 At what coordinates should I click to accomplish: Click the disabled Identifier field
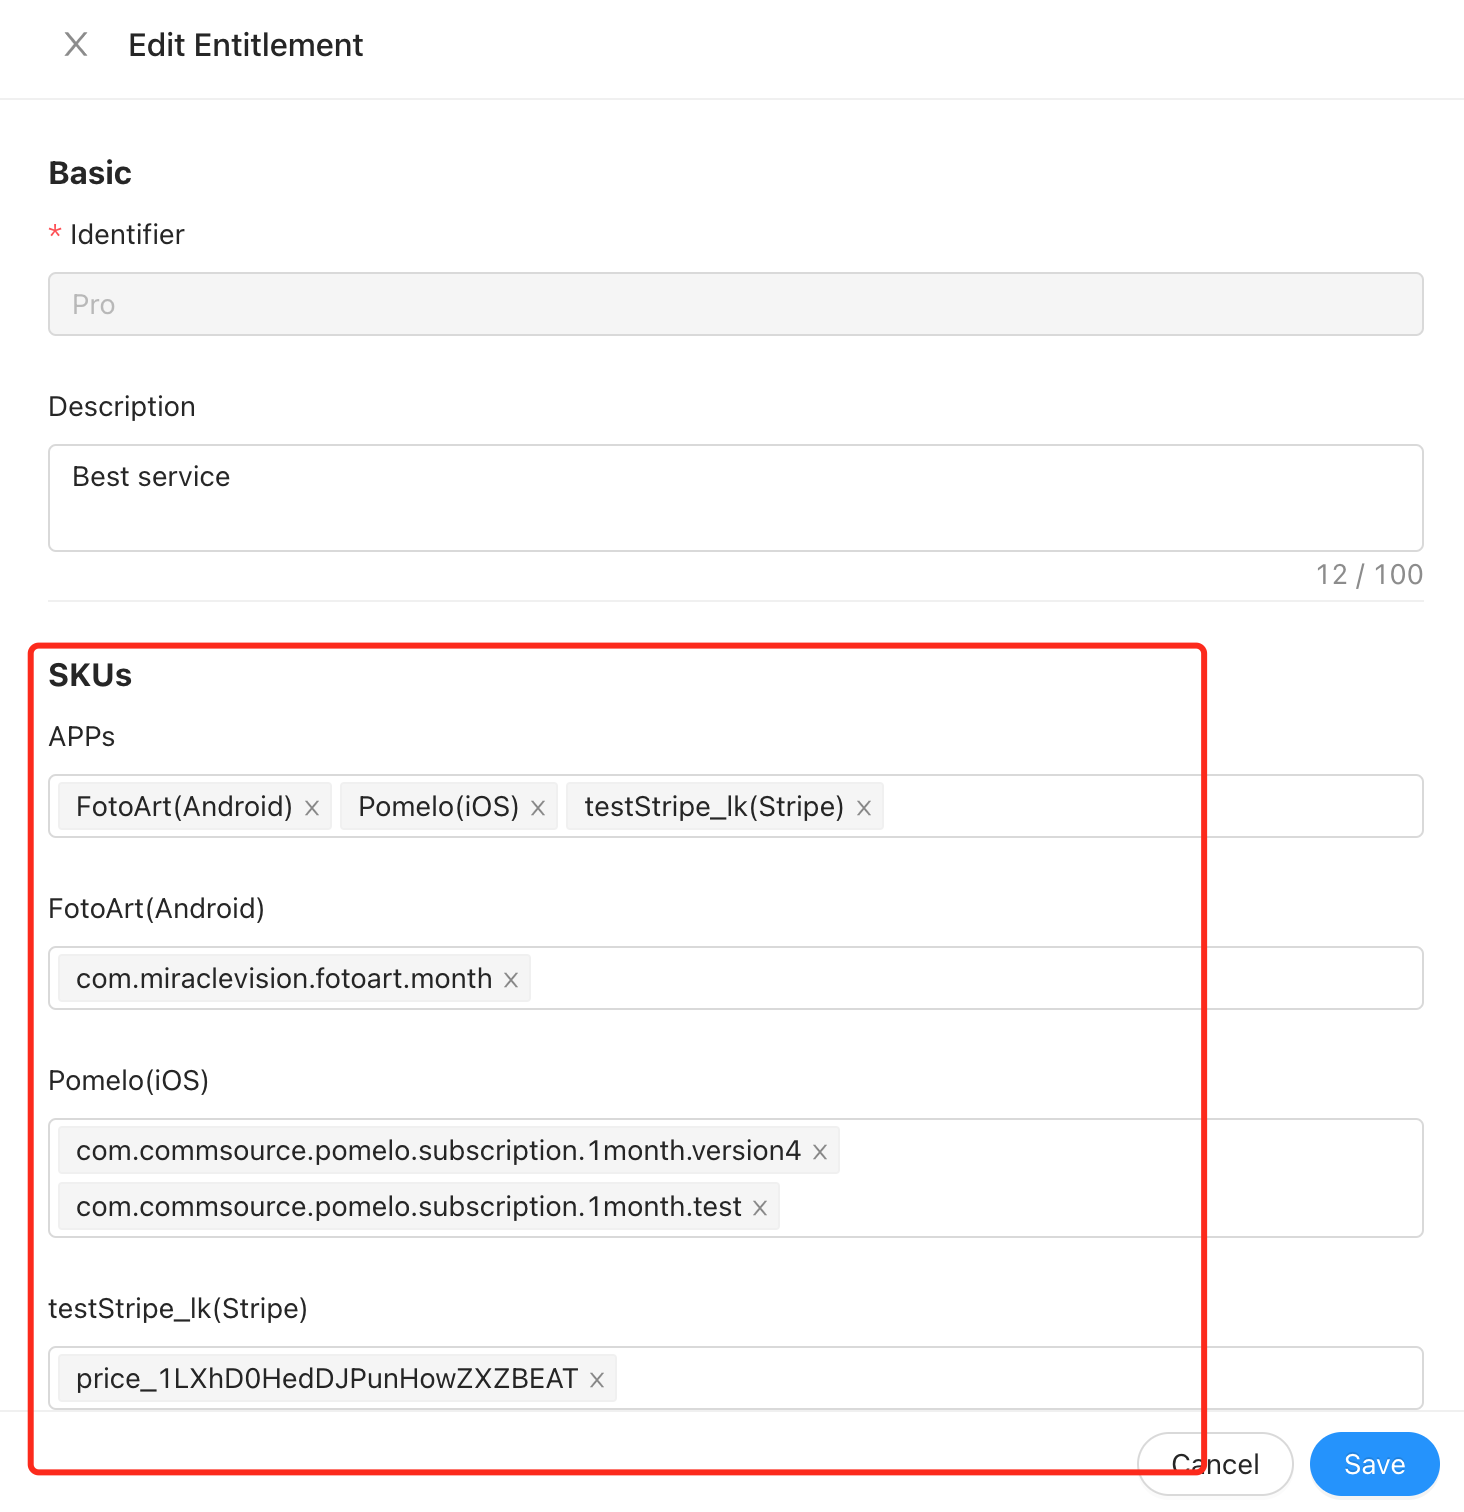[735, 304]
